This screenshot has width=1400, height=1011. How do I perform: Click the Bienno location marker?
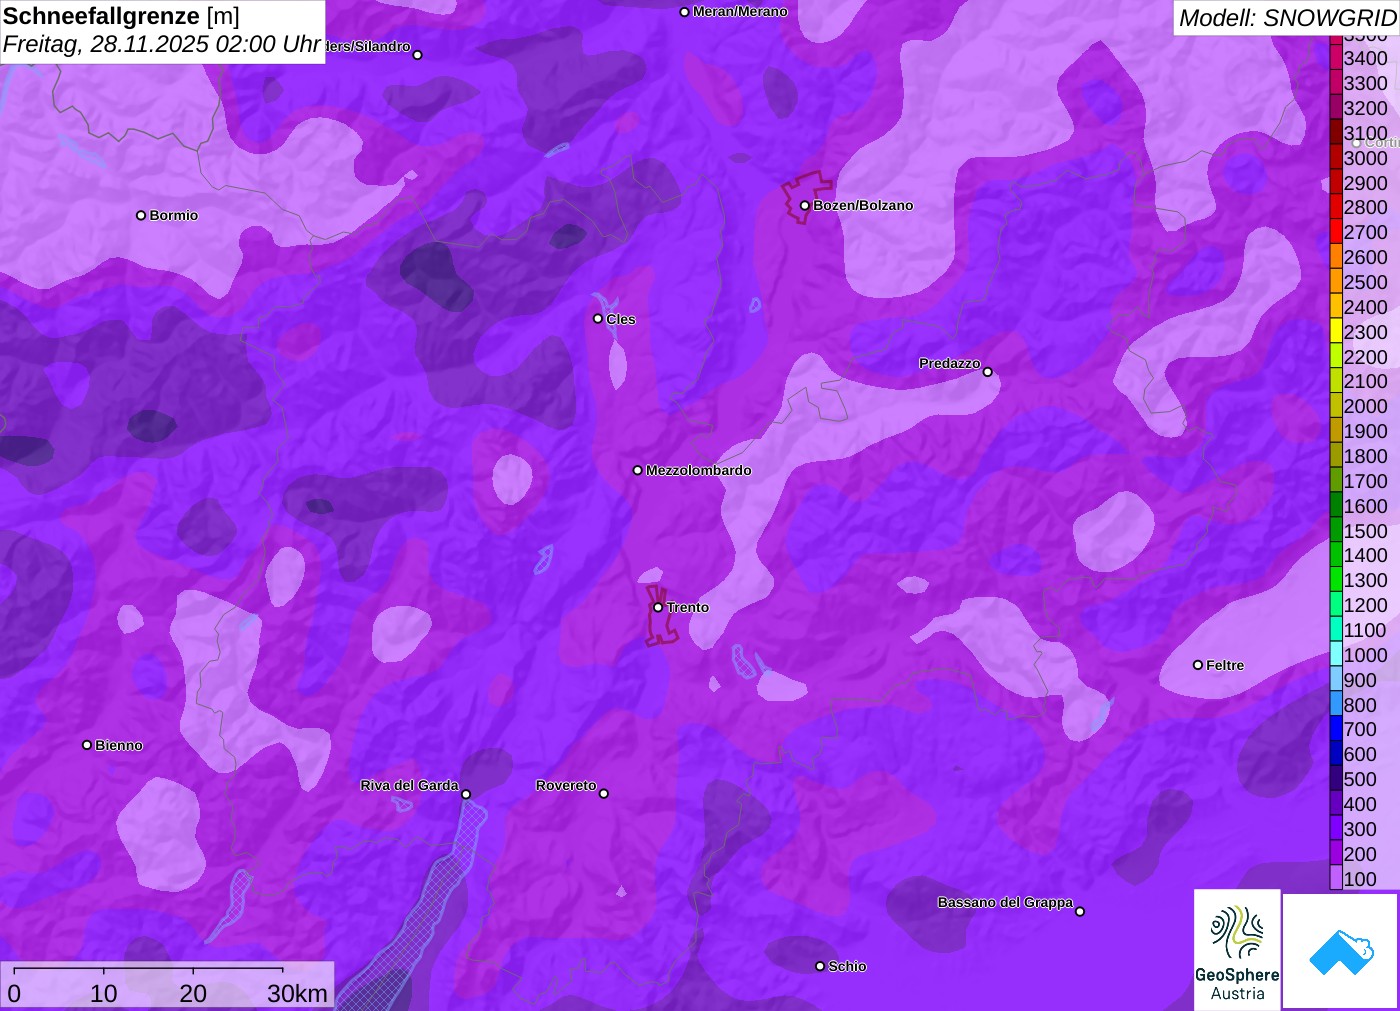point(87,745)
